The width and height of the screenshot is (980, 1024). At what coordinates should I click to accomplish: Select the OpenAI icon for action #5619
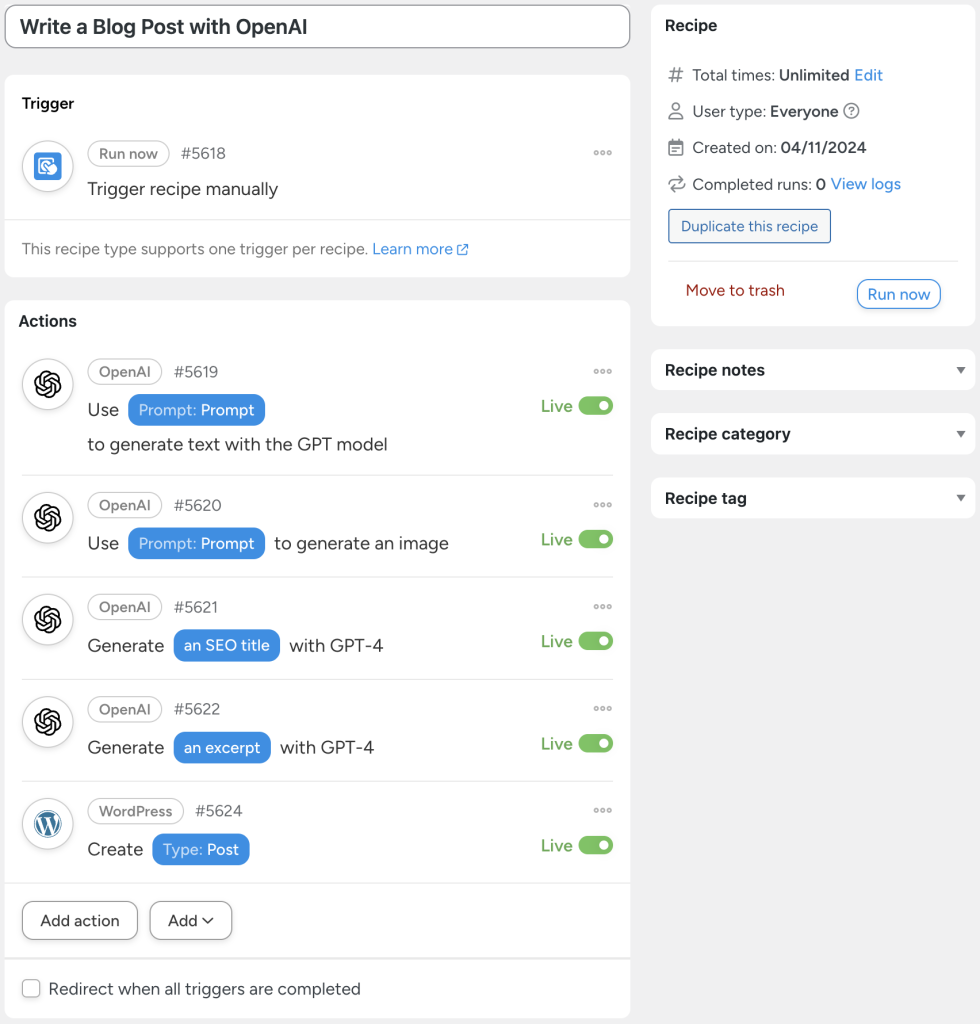click(x=47, y=384)
